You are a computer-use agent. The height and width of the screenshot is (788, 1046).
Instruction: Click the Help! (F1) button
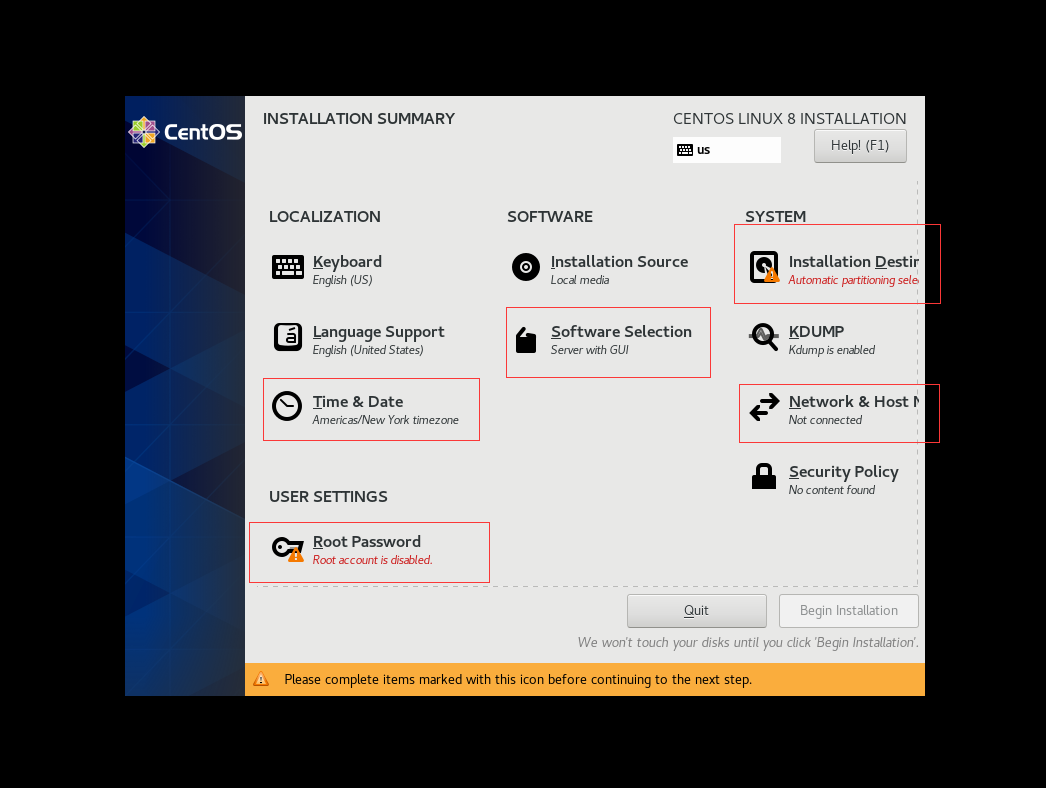coord(860,146)
